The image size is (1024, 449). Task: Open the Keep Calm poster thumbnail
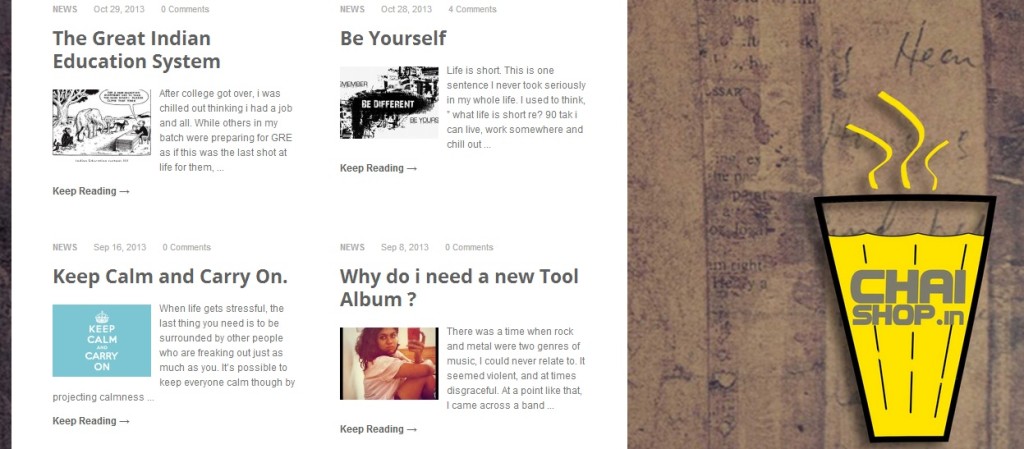101,341
